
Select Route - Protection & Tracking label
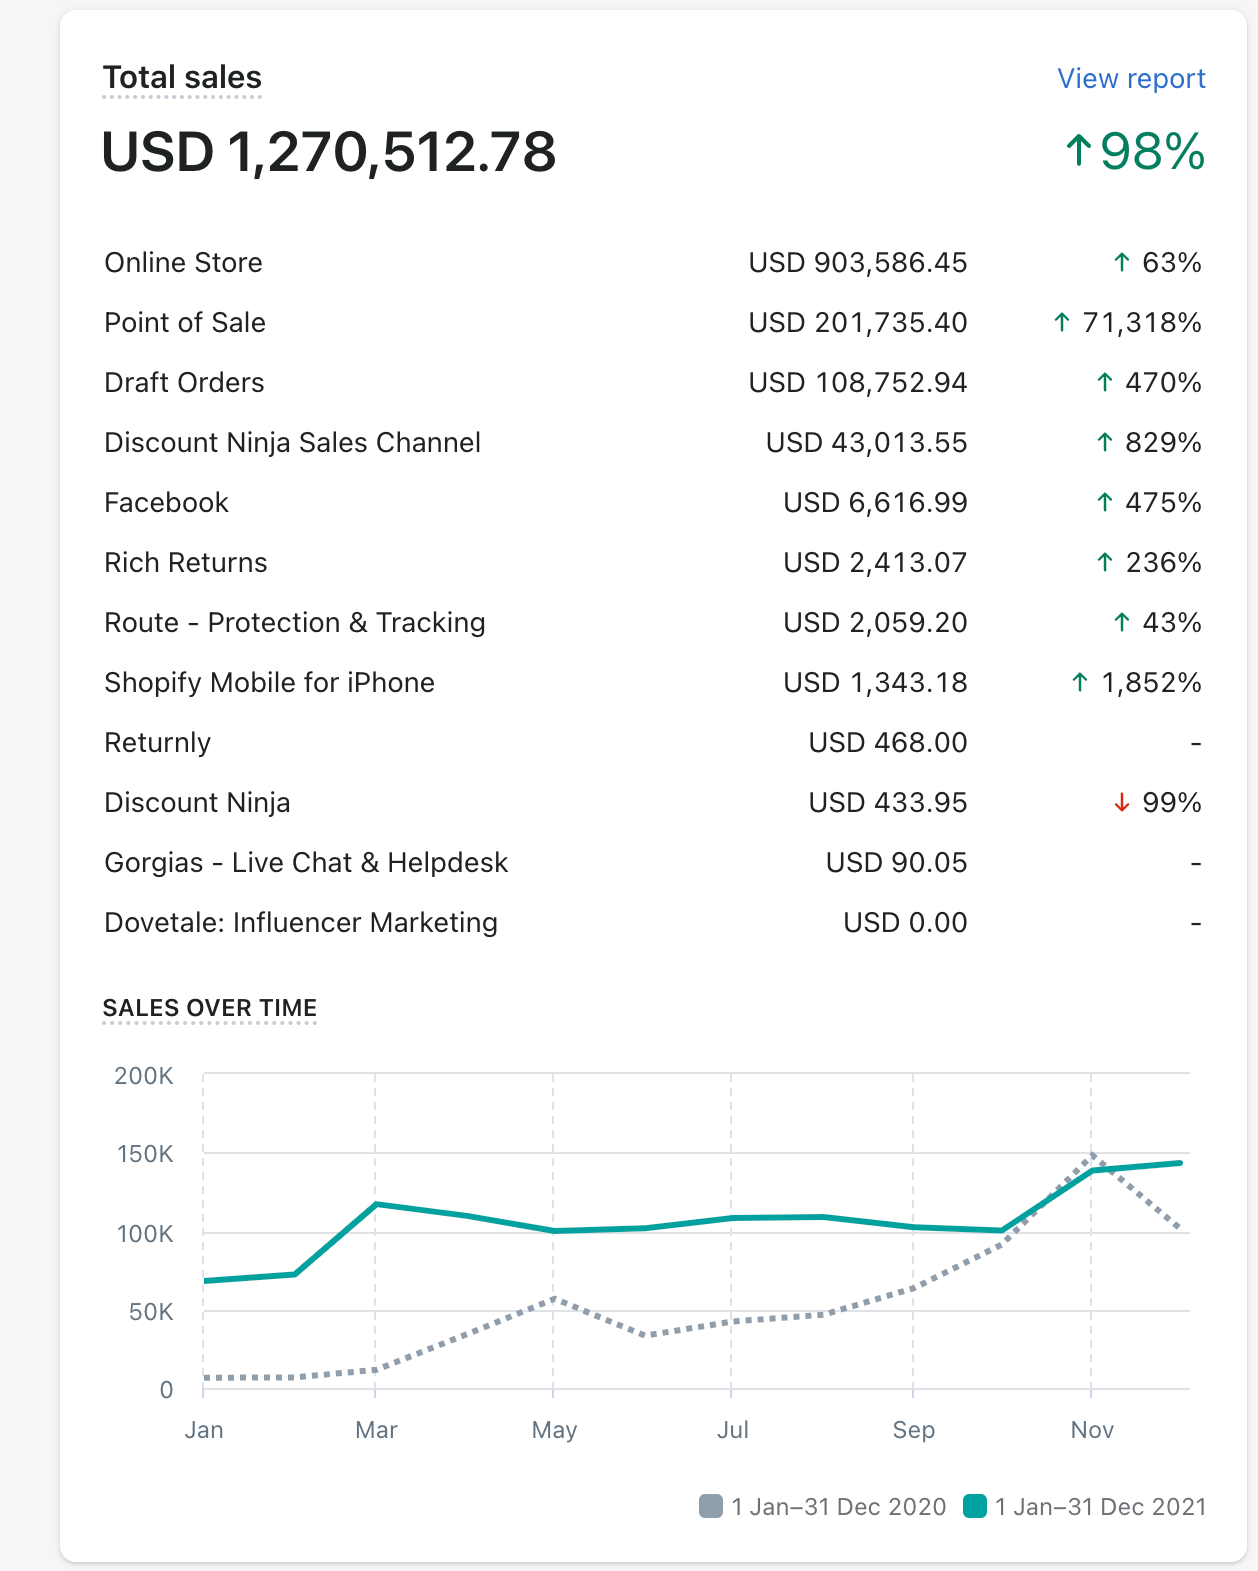(x=295, y=623)
